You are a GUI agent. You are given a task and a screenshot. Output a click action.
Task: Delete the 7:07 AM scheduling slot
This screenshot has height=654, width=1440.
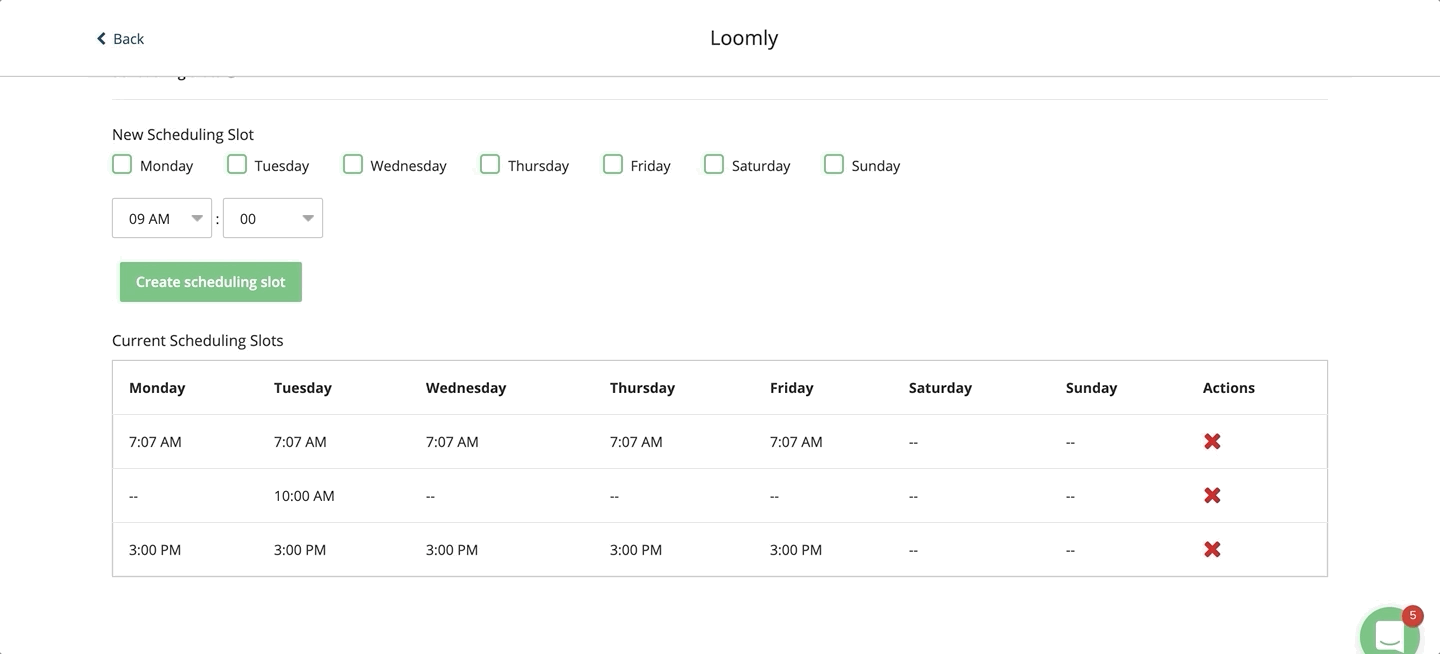1211,441
